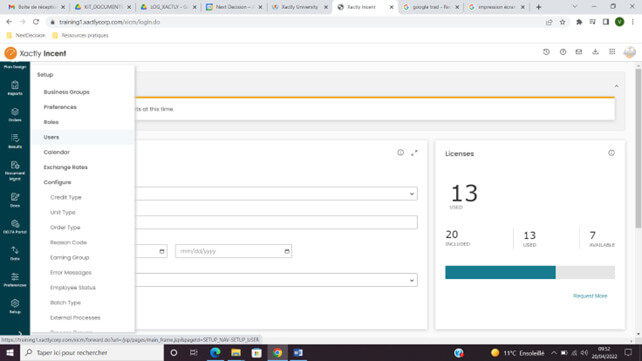Select Calendar in Setup menu

57,152
